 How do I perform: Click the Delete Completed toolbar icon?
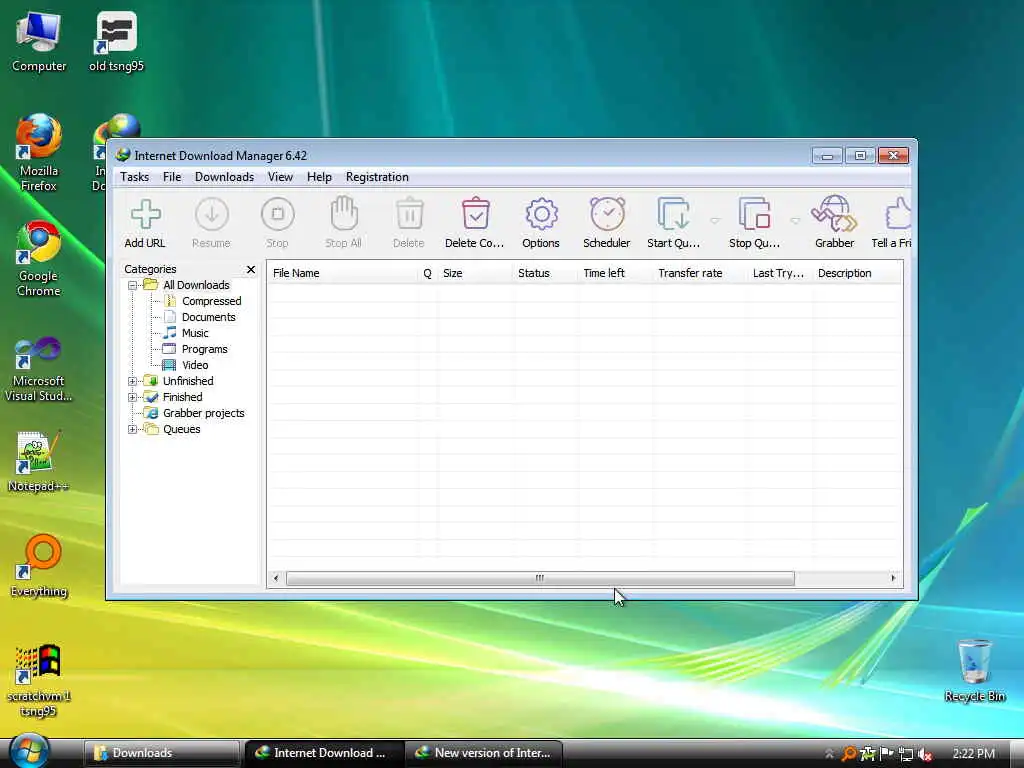tap(475, 214)
